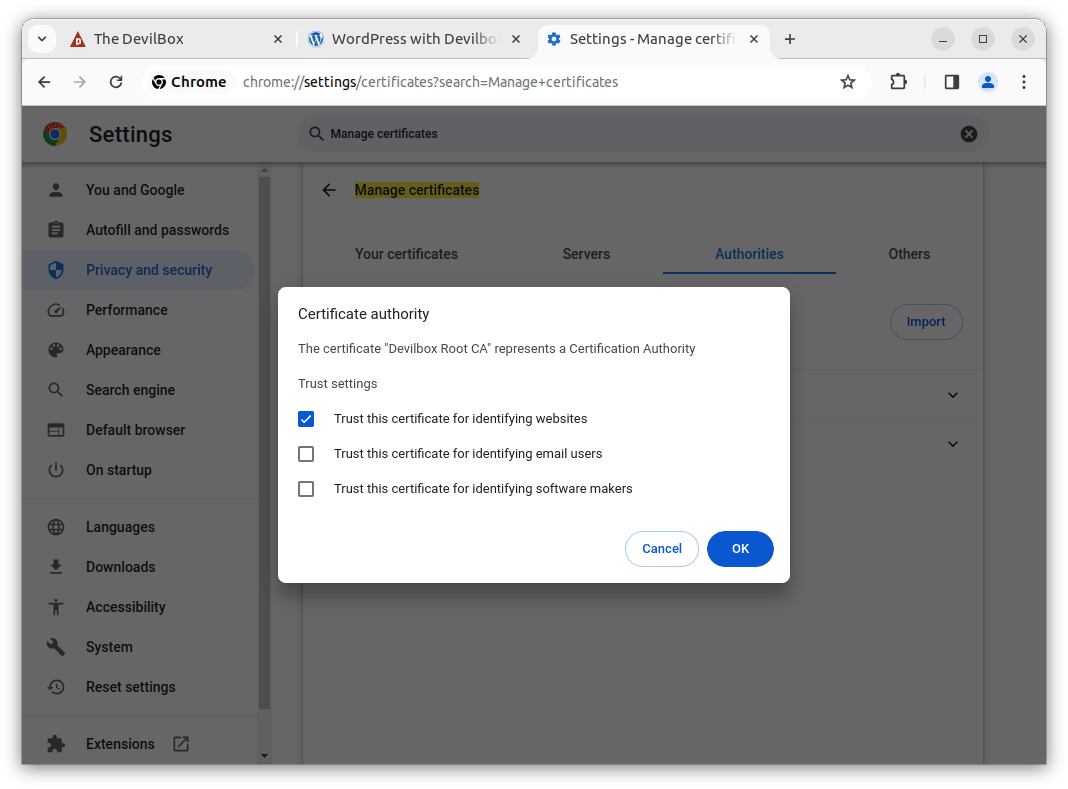Screen dimensions: 1068x789
Task: Check trust for identifying software makers
Action: tap(306, 489)
